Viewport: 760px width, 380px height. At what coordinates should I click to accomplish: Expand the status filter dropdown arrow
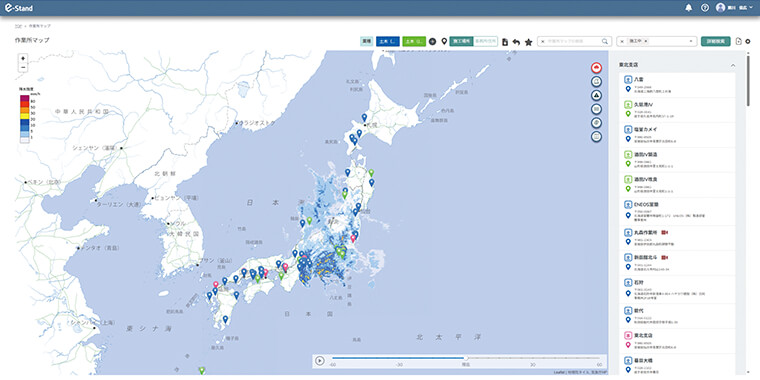[x=690, y=42]
